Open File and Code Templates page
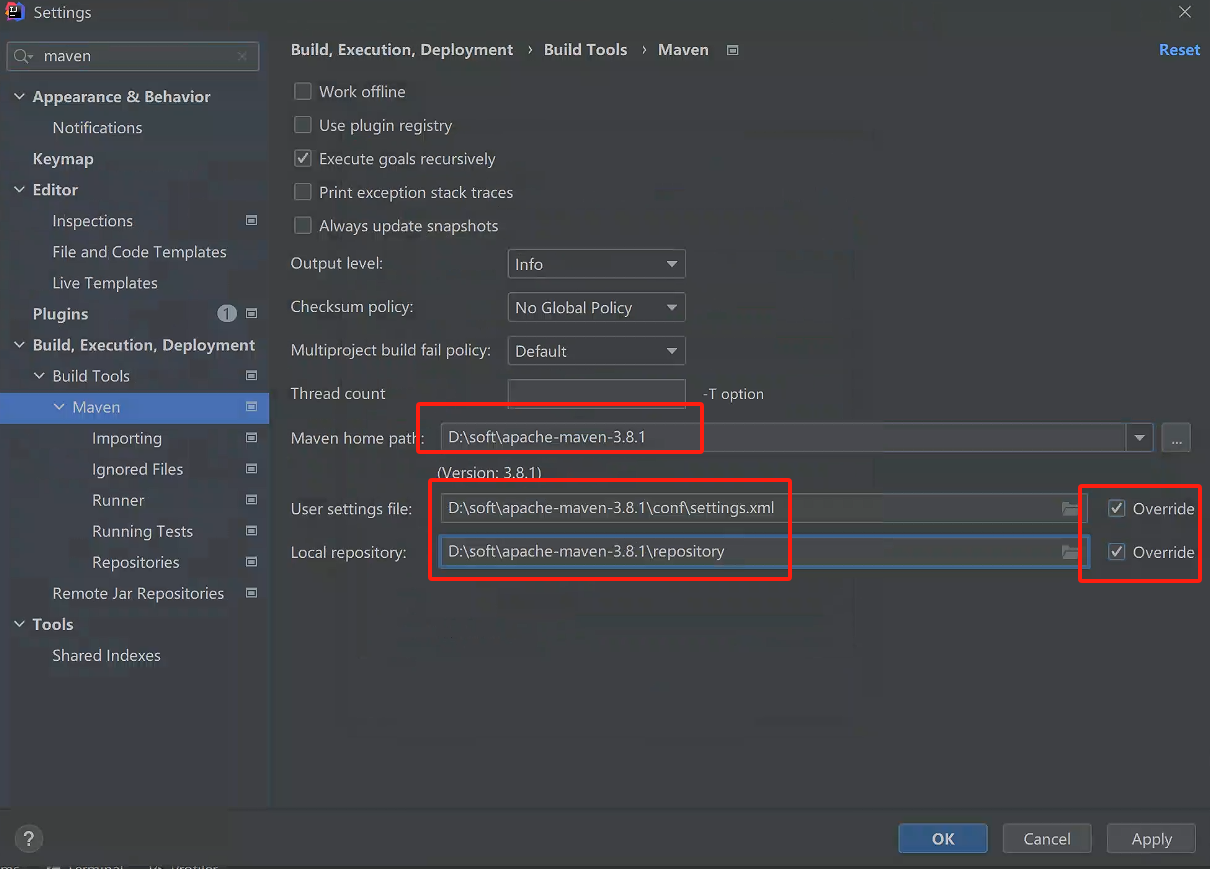 (x=139, y=252)
